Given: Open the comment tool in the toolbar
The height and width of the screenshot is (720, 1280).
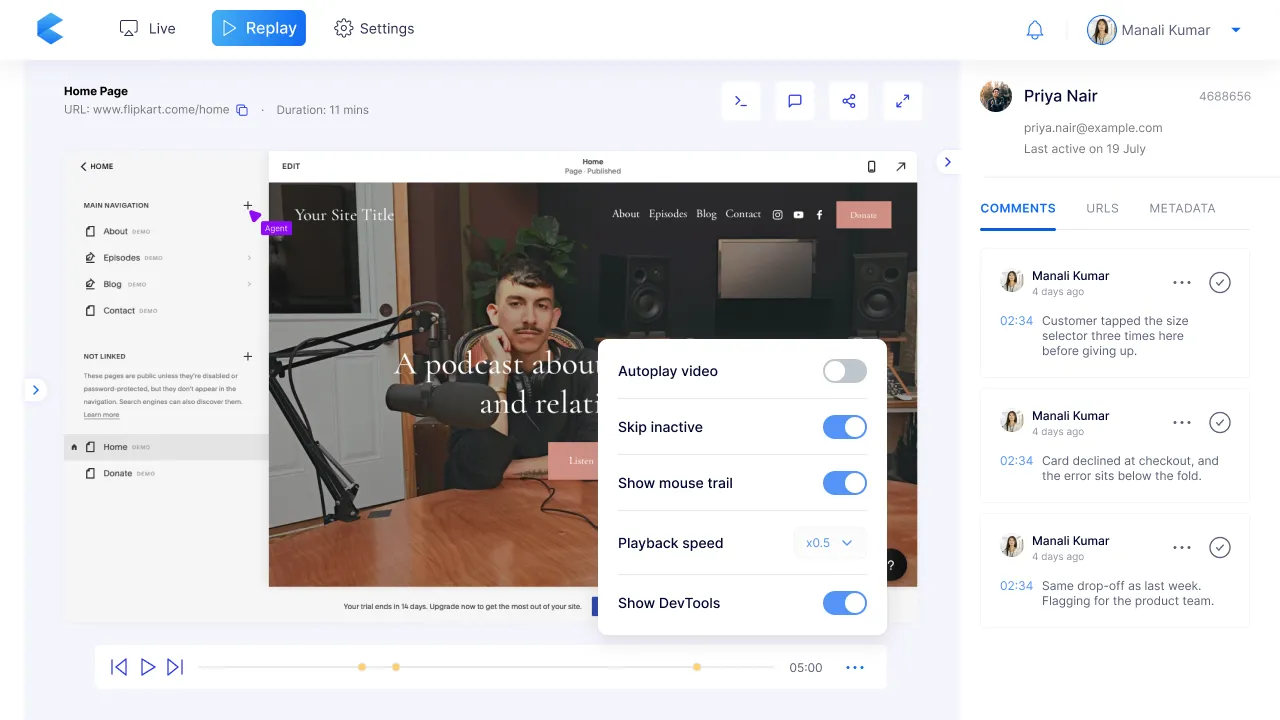Looking at the screenshot, I should click(x=795, y=101).
